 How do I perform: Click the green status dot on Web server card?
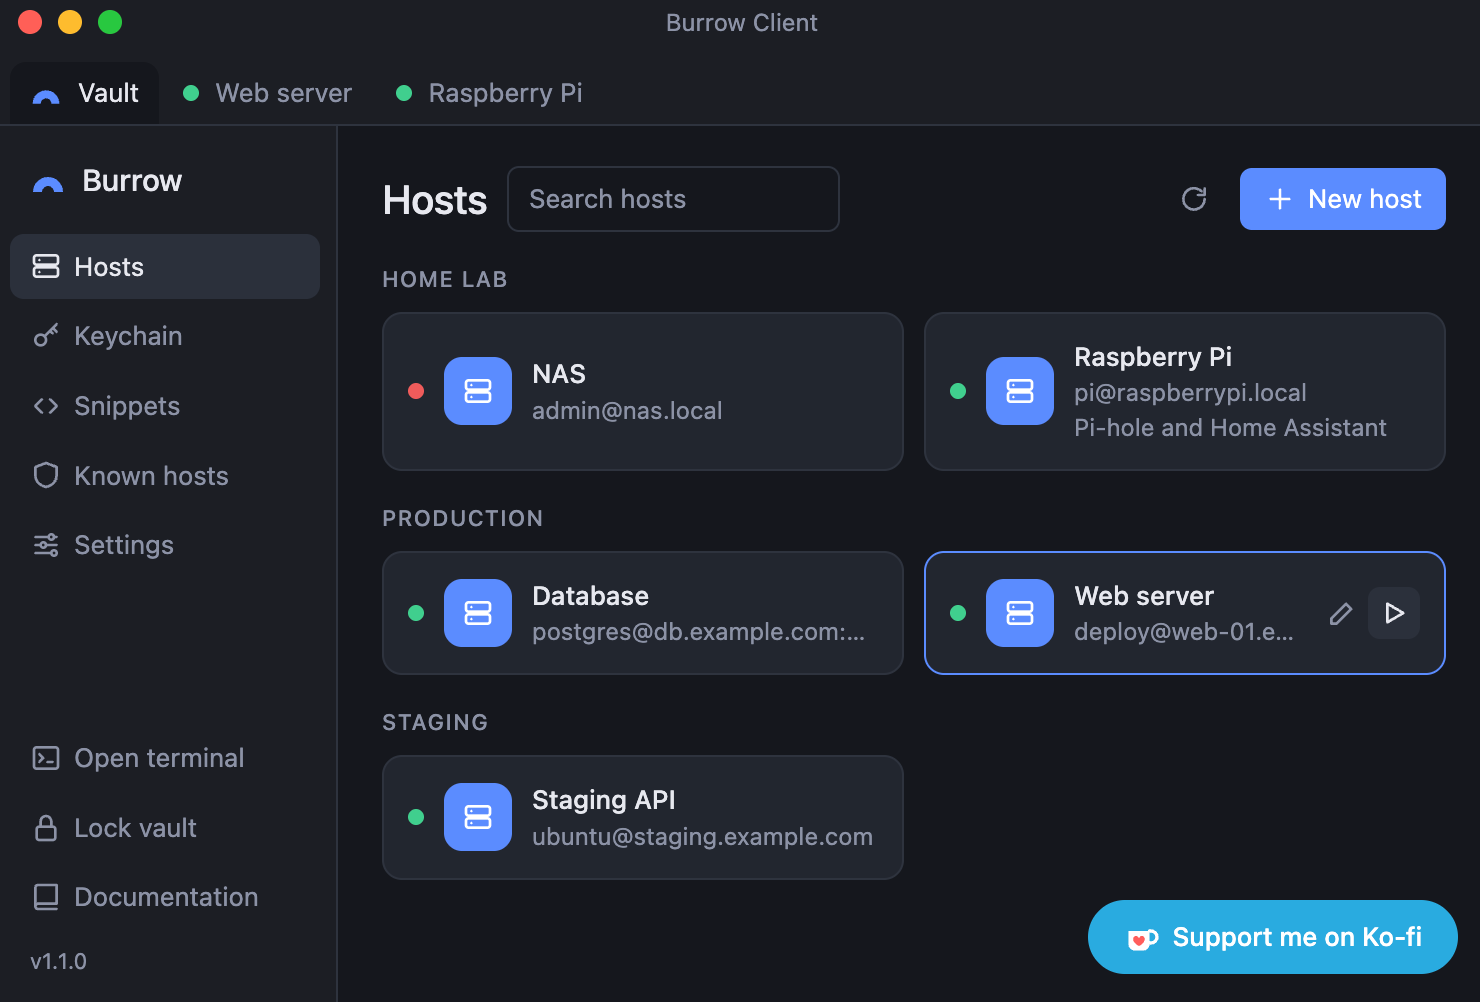958,613
